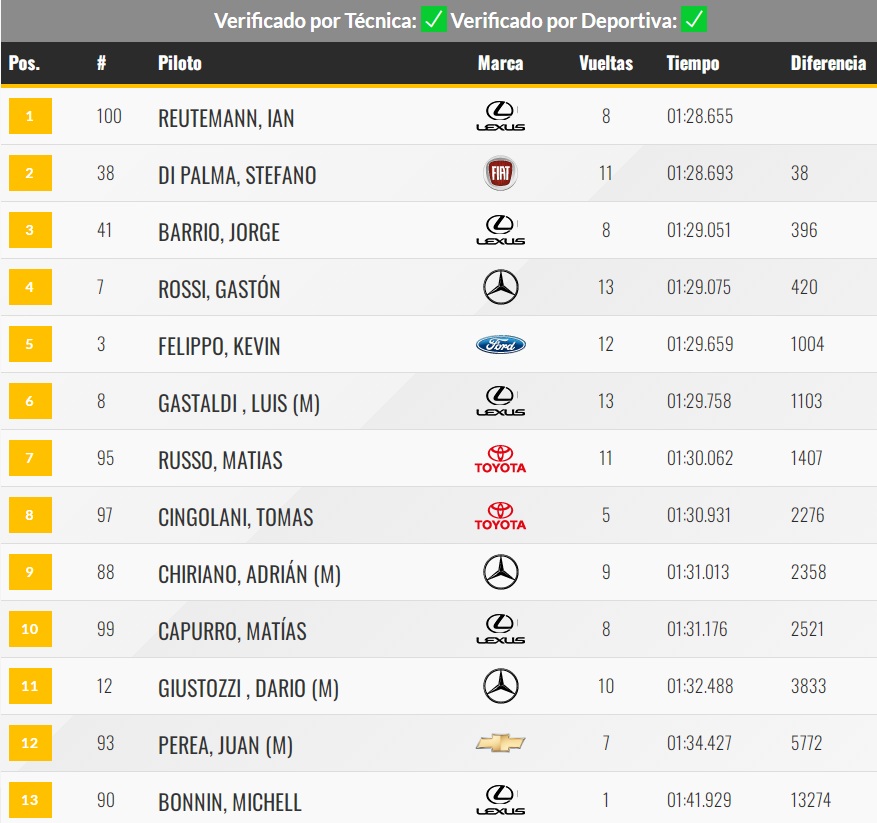
Task: Open driver REUTEMANN, IAN
Action: [226, 118]
